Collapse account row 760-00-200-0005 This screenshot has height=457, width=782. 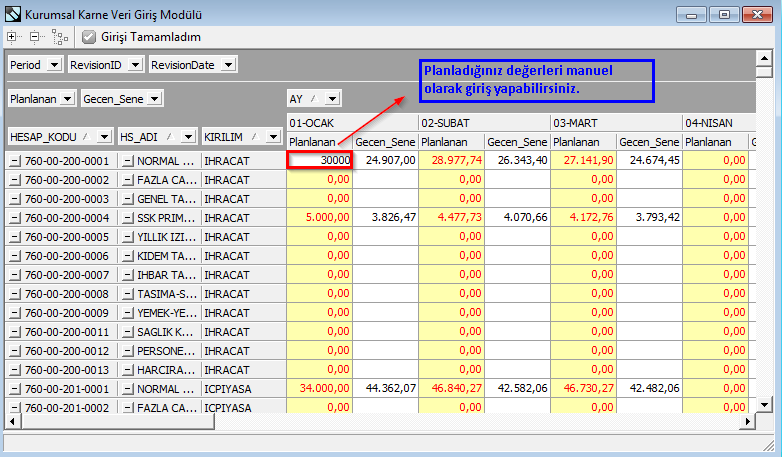tap(15, 237)
